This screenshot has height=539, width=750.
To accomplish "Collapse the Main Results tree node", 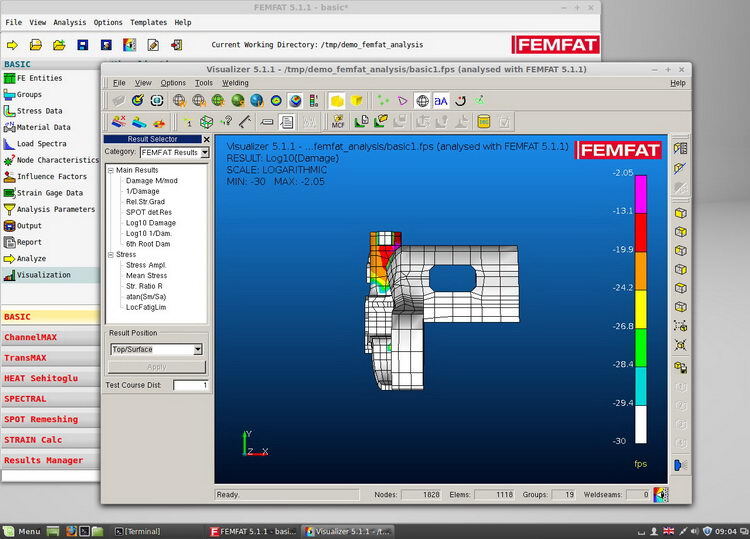I will tap(111, 171).
